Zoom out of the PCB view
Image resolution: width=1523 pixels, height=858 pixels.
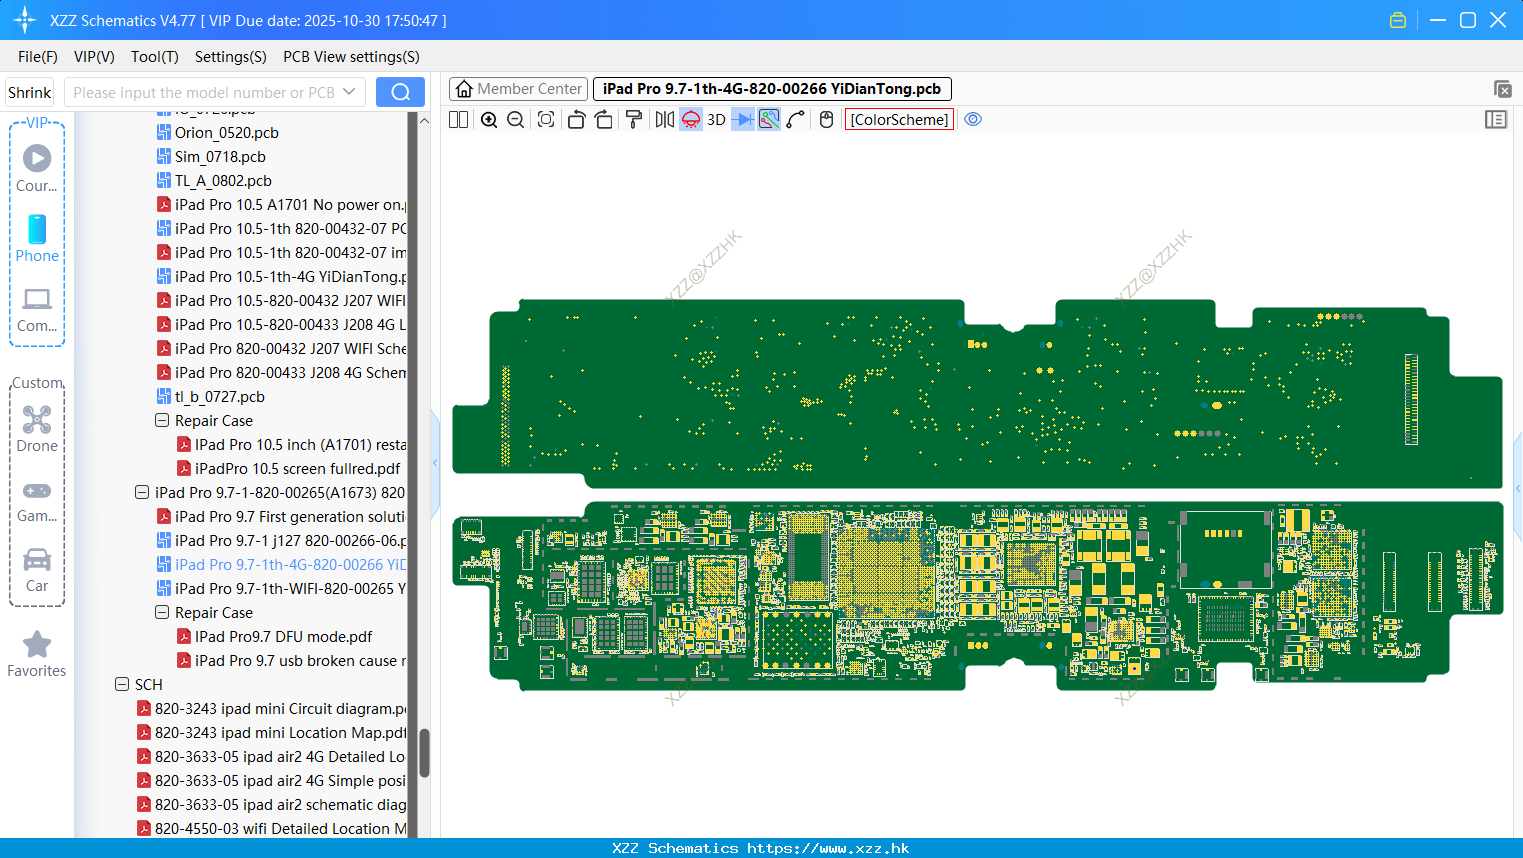coord(516,120)
